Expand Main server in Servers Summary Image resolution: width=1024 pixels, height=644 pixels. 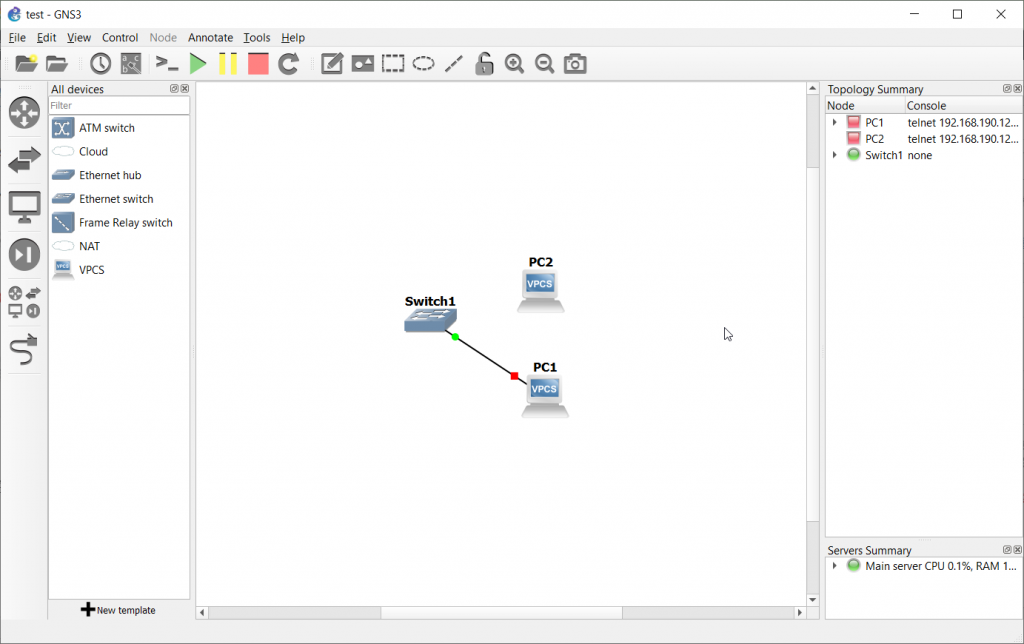pyautogui.click(x=835, y=566)
